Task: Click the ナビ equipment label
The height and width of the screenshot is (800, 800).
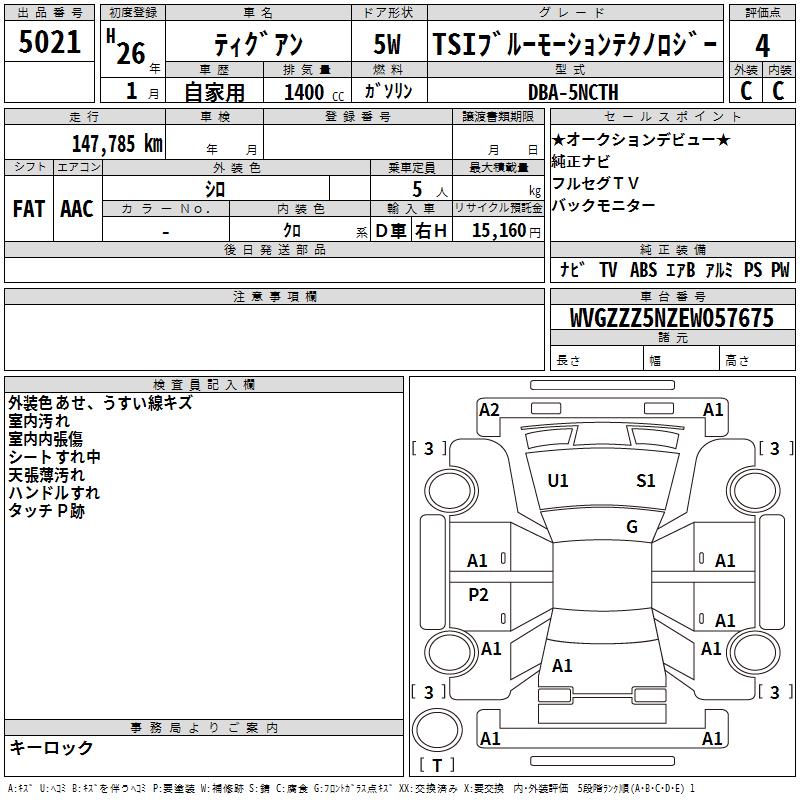Action: [x=572, y=269]
